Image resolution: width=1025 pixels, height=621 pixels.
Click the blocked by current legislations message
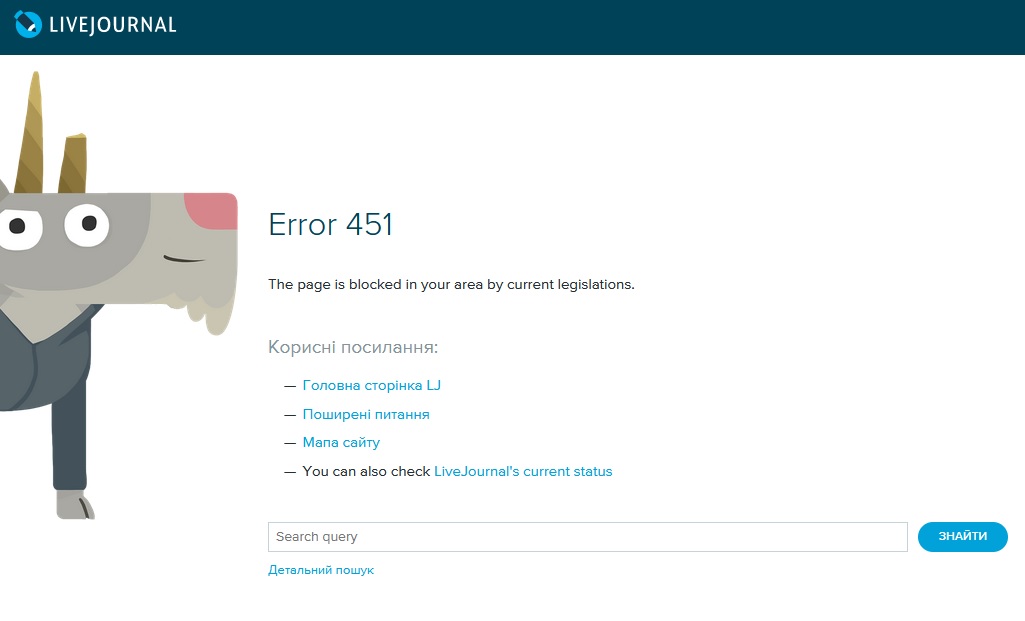click(x=451, y=284)
